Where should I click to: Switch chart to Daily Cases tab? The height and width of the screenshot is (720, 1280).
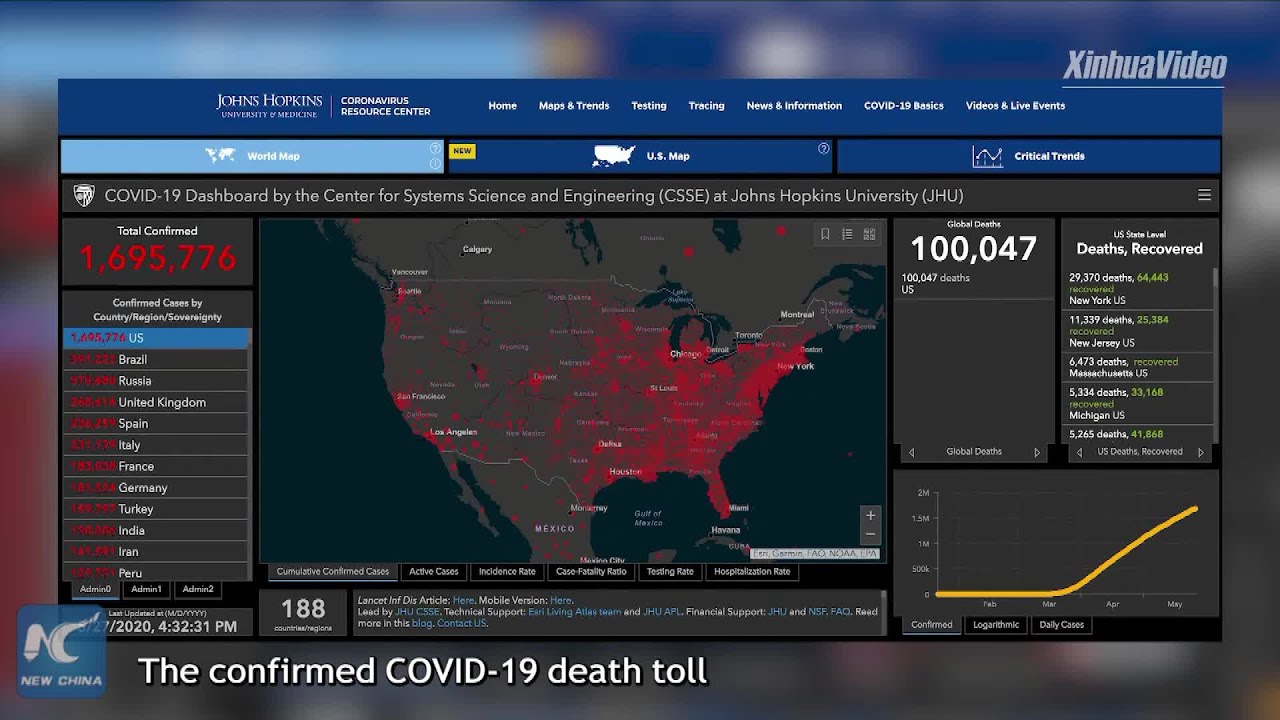click(1062, 625)
